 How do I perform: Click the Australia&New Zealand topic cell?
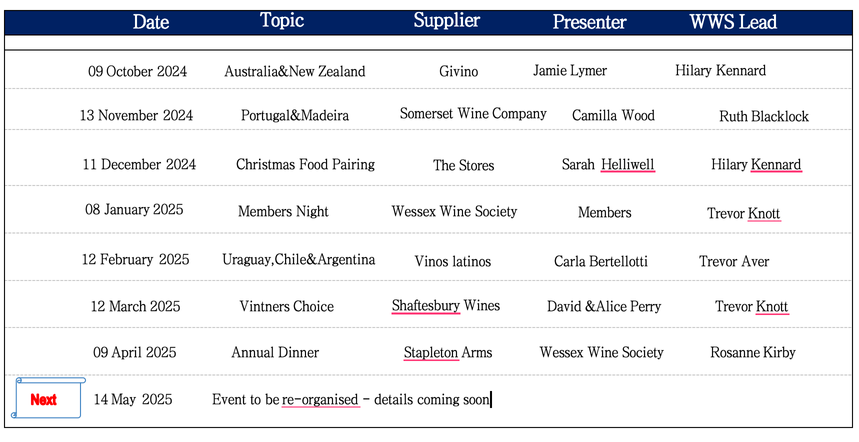coord(295,71)
